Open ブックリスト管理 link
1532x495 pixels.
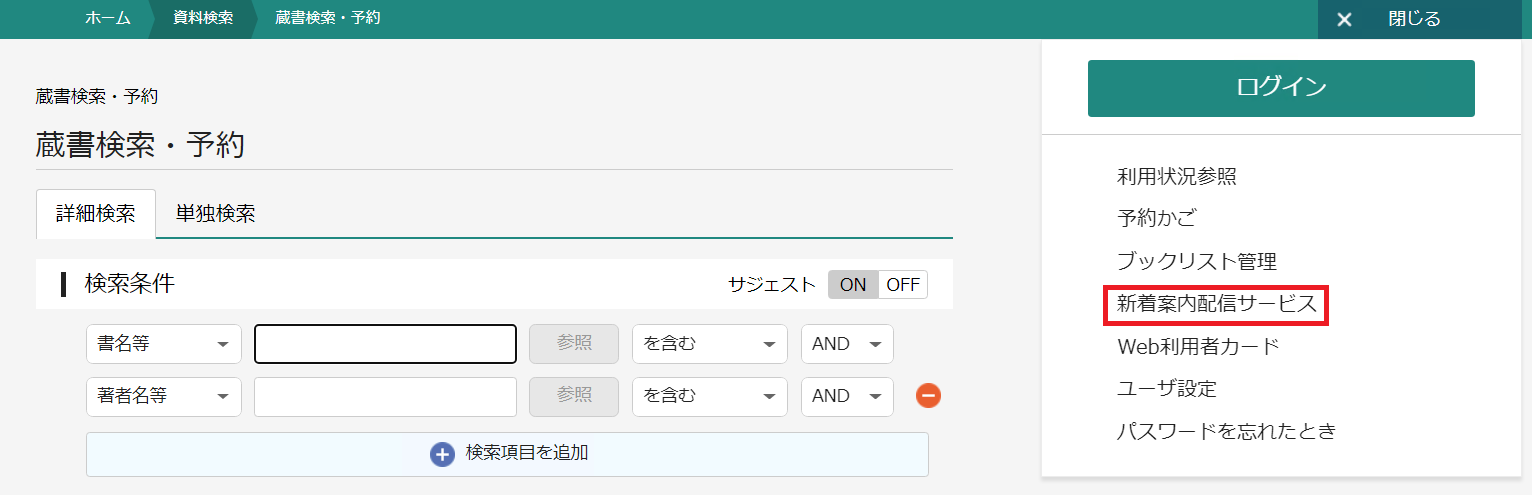1197,262
